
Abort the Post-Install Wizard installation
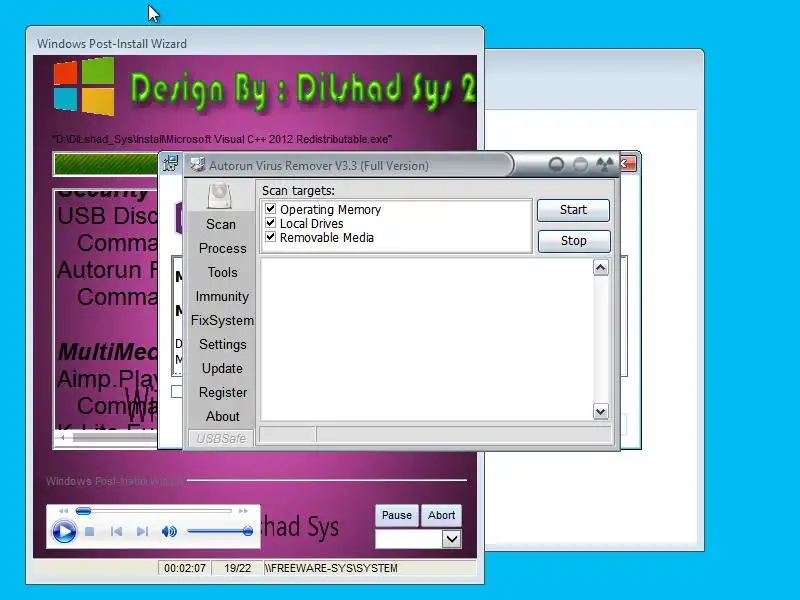[441, 515]
